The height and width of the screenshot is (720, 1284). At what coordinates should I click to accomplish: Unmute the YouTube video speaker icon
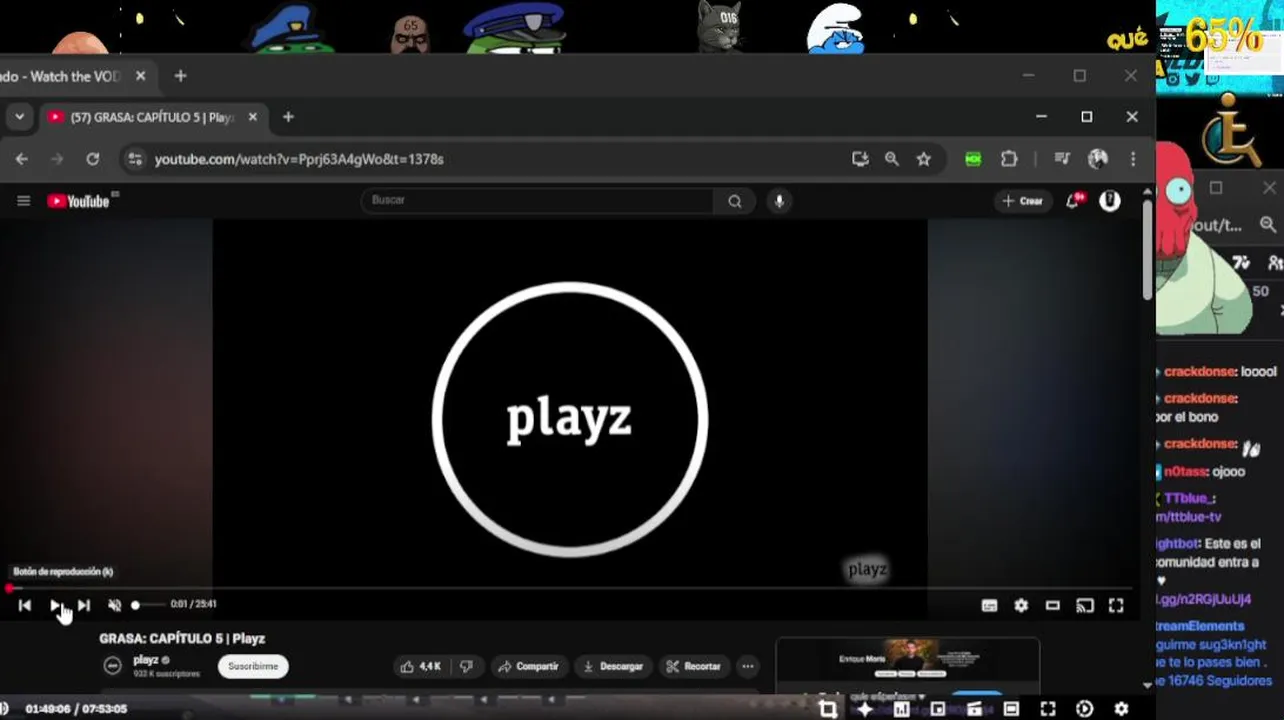[x=114, y=605]
